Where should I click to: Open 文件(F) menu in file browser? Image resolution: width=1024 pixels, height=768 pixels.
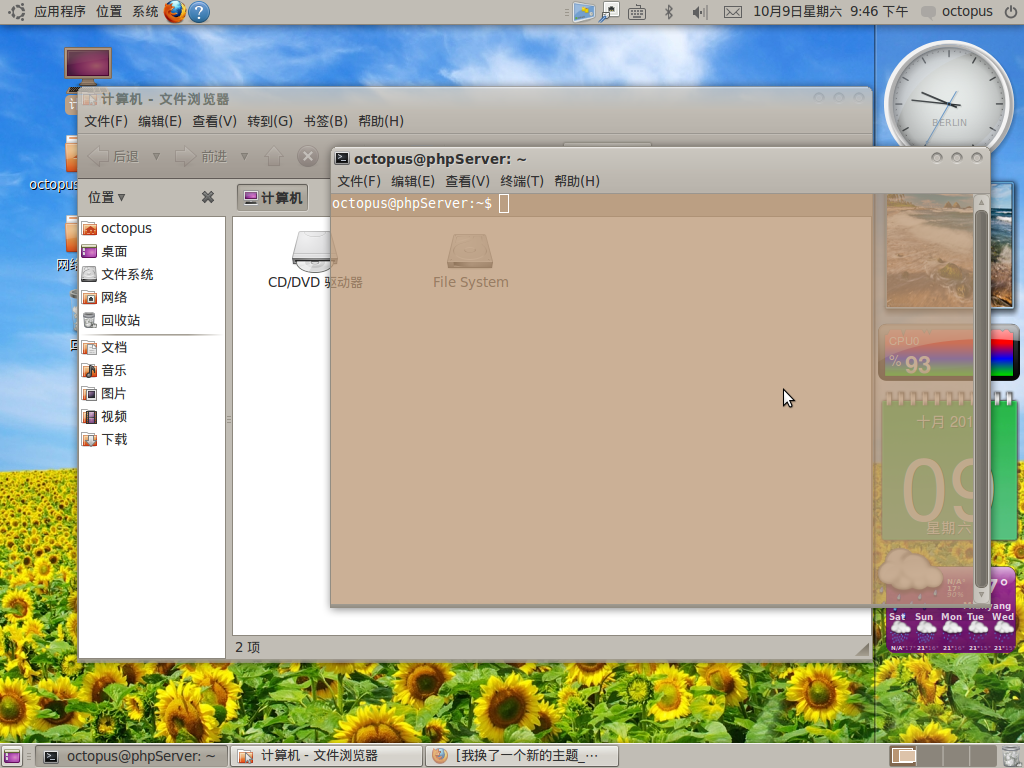tap(106, 121)
